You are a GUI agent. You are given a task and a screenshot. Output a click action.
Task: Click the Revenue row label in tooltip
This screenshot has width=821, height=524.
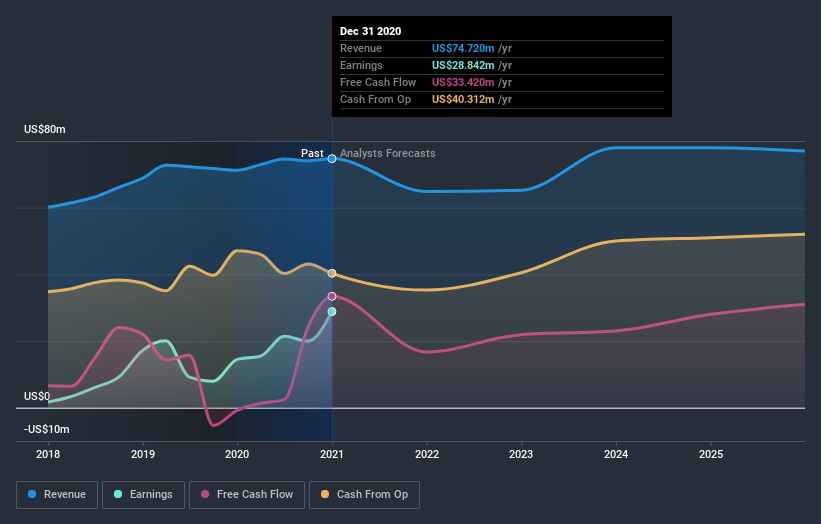361,48
